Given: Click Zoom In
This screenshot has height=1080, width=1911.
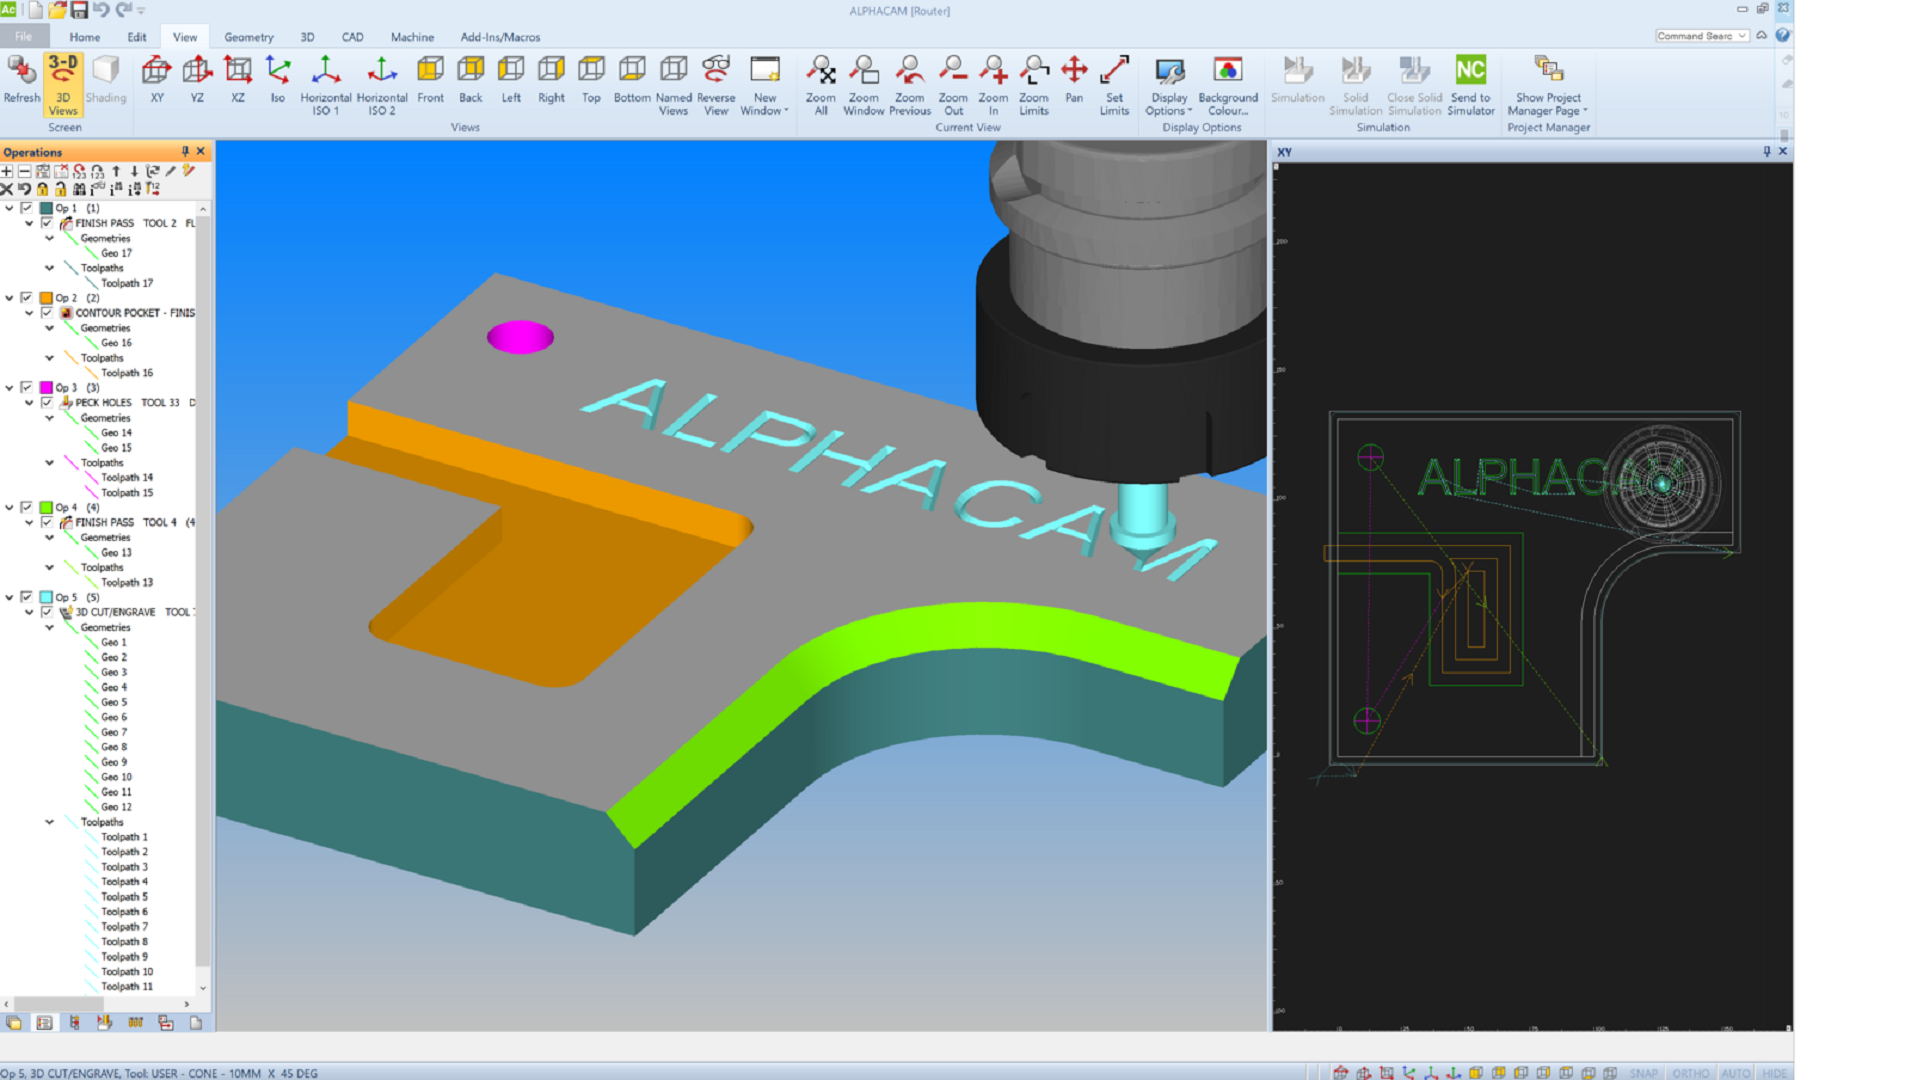Looking at the screenshot, I should [x=993, y=85].
